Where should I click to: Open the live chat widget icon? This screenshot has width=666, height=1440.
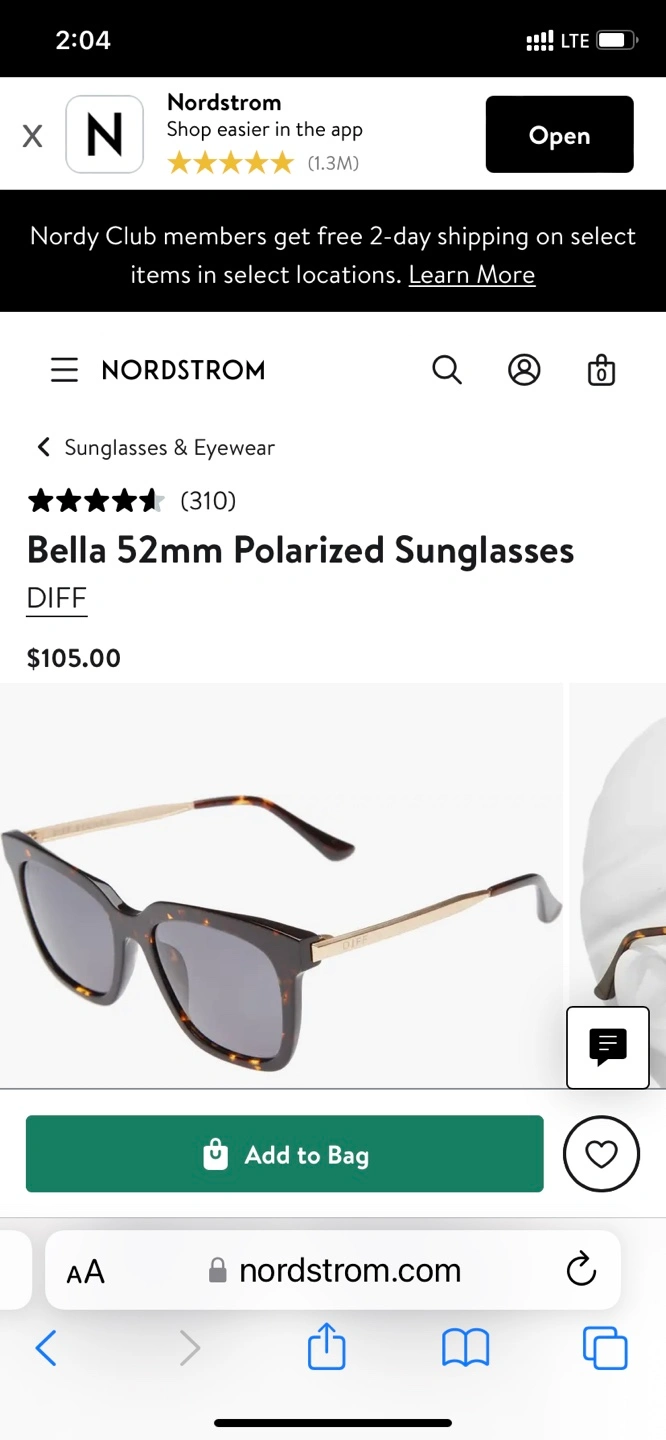point(608,1047)
